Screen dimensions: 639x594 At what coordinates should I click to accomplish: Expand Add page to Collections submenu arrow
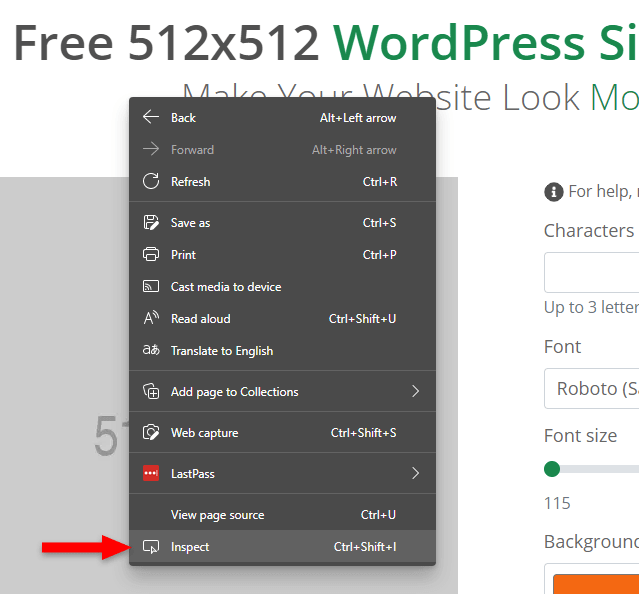pyautogui.click(x=415, y=391)
